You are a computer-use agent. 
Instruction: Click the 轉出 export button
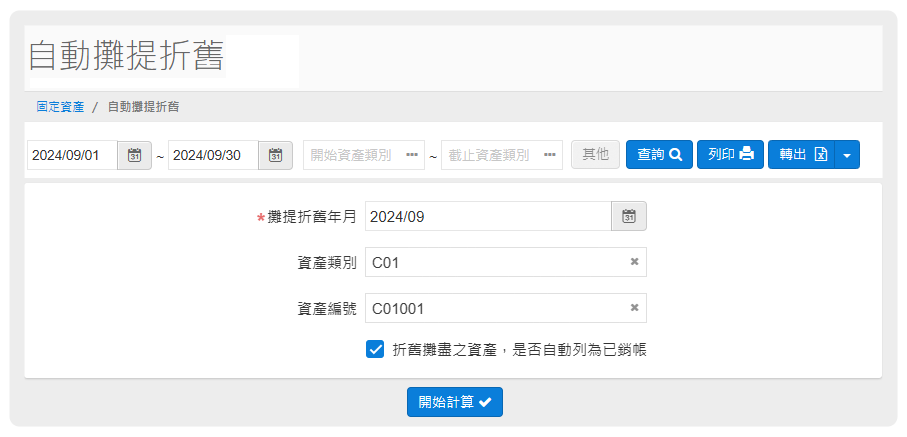pyautogui.click(x=801, y=155)
